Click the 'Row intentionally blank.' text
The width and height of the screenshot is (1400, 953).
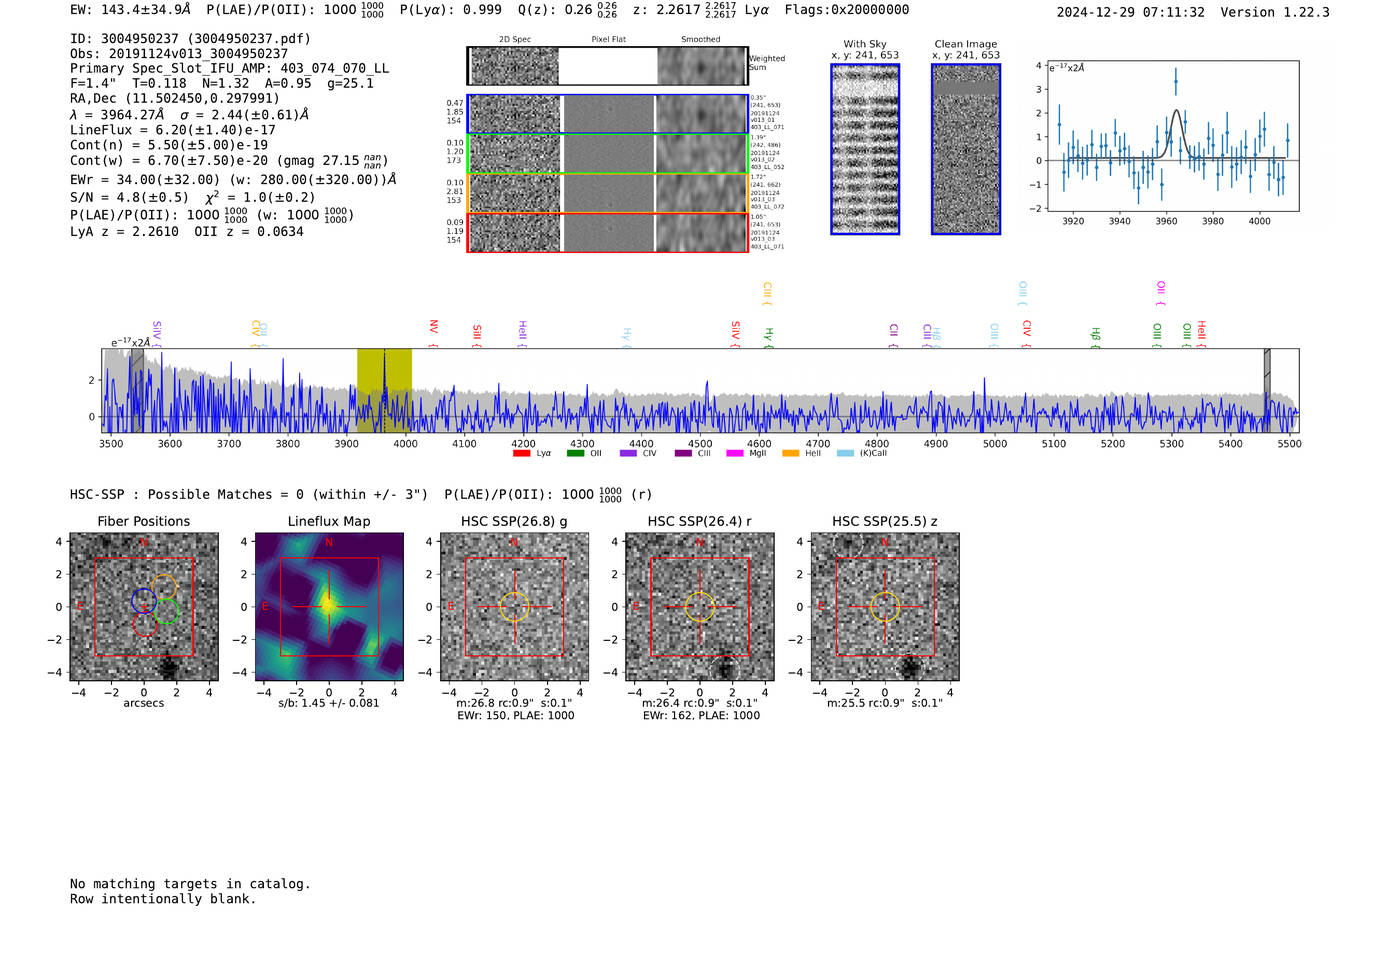click(x=163, y=899)
